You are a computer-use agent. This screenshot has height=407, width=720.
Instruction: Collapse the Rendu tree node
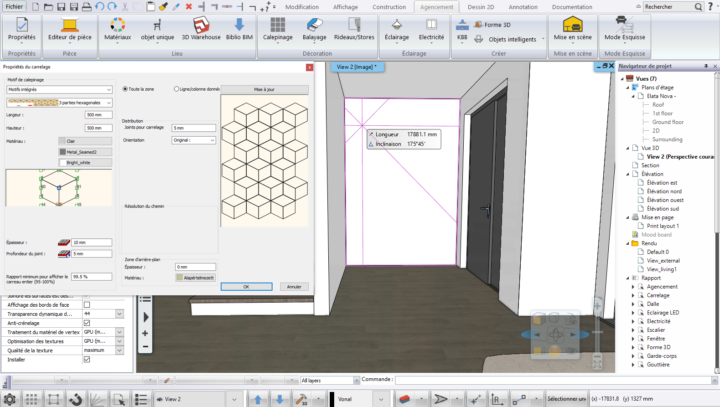pyautogui.click(x=628, y=243)
